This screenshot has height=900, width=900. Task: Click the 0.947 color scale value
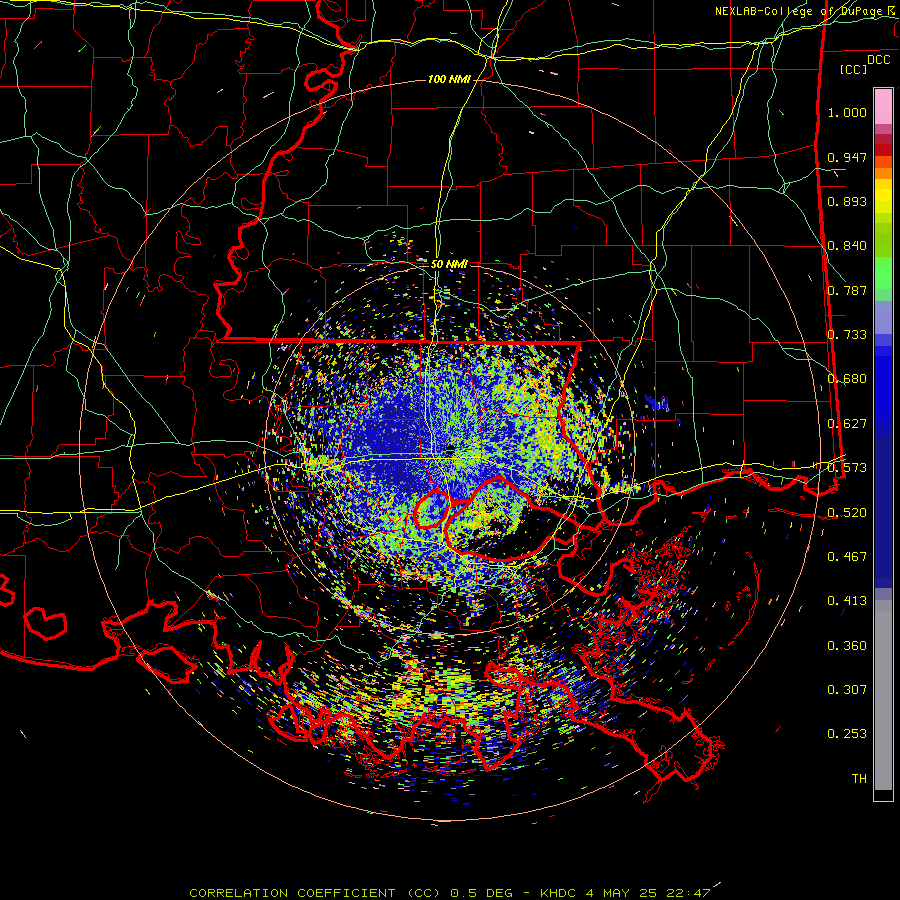click(847, 157)
